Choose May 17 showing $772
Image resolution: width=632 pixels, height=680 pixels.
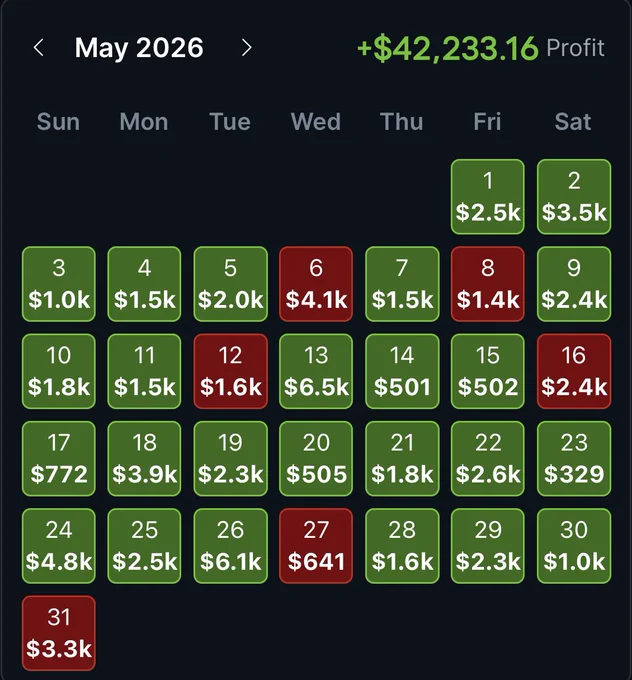[x=59, y=458]
